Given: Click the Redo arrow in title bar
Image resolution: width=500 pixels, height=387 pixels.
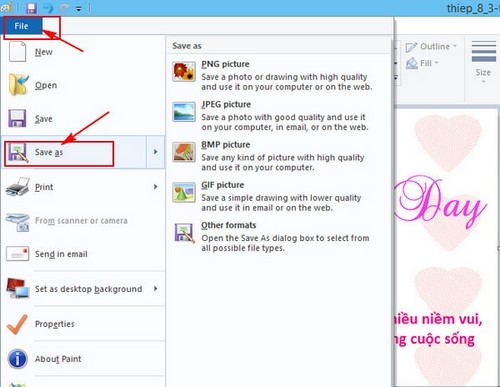Looking at the screenshot, I should pyautogui.click(x=65, y=8).
